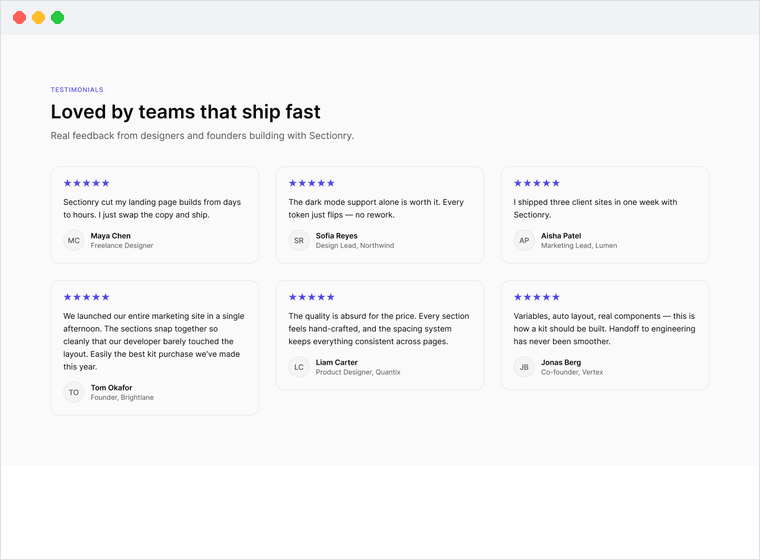Click the star rating in Maya Chen's card

coord(86,183)
